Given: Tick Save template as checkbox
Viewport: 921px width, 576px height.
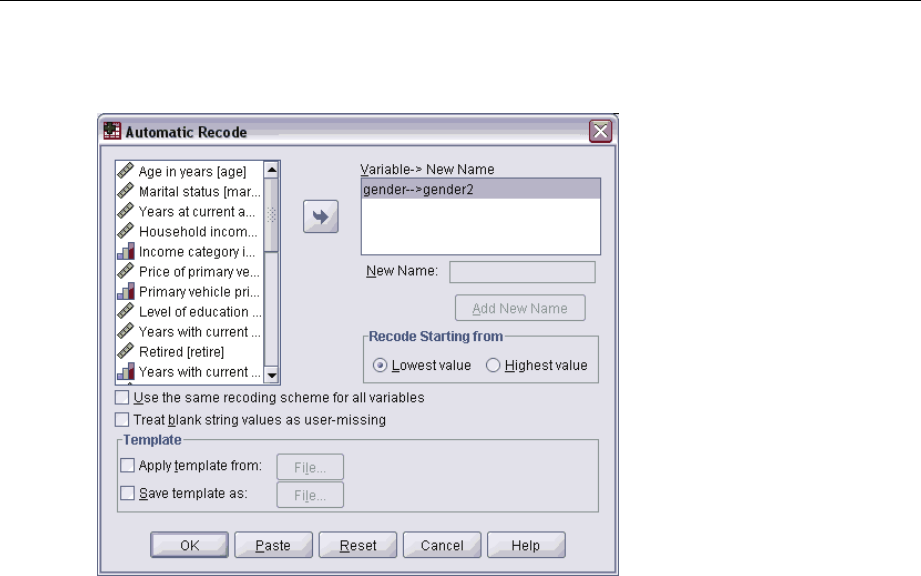Looking at the screenshot, I should pos(127,493).
